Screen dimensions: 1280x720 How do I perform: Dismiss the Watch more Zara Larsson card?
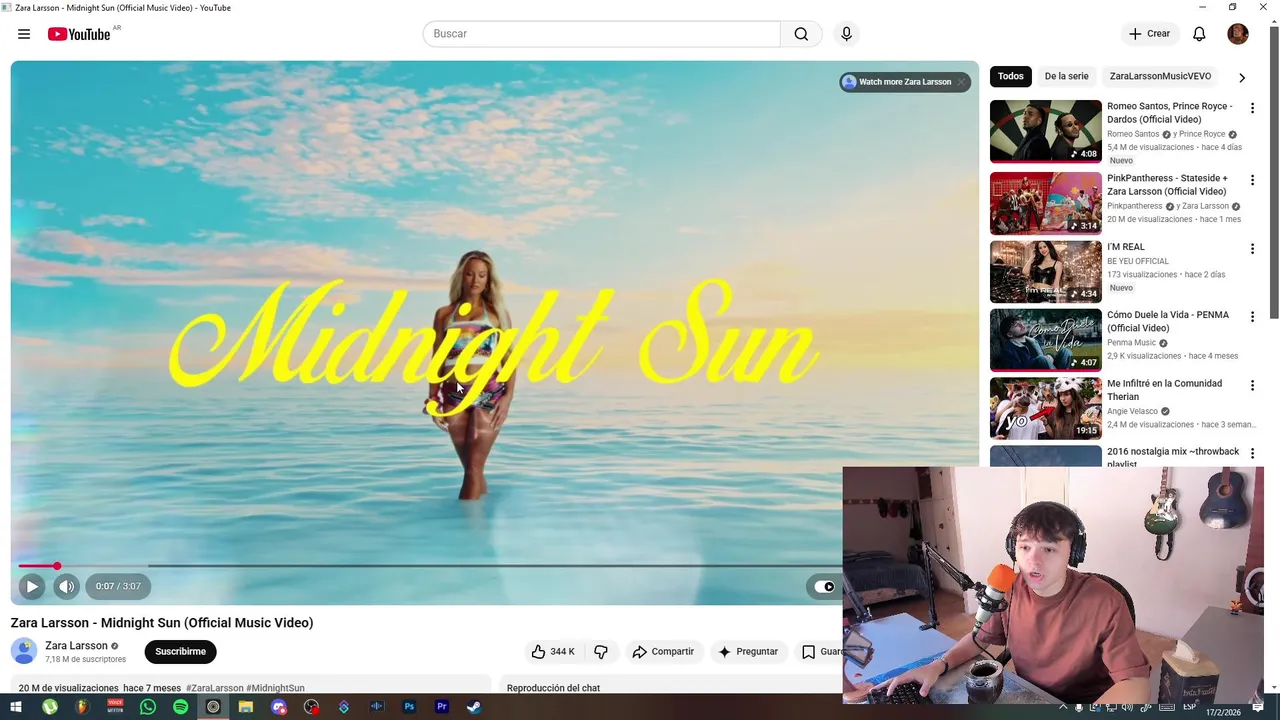point(961,82)
